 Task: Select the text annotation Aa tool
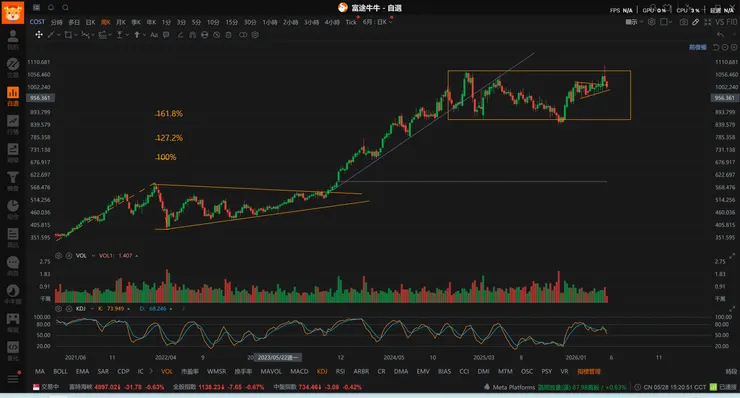click(x=154, y=35)
